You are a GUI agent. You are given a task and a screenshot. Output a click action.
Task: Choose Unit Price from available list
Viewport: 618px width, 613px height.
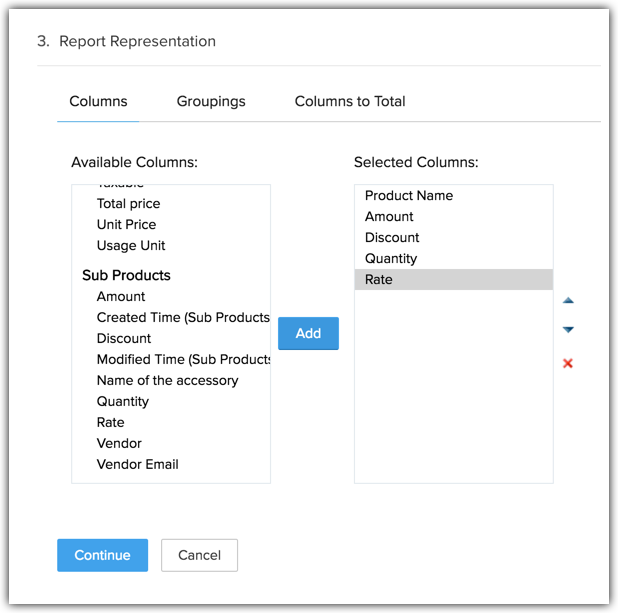tap(126, 224)
